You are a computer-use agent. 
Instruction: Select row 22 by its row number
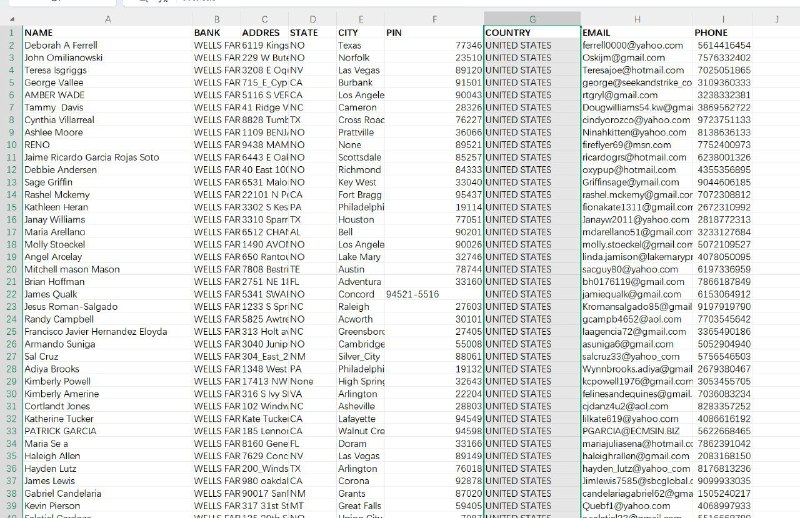coord(10,294)
